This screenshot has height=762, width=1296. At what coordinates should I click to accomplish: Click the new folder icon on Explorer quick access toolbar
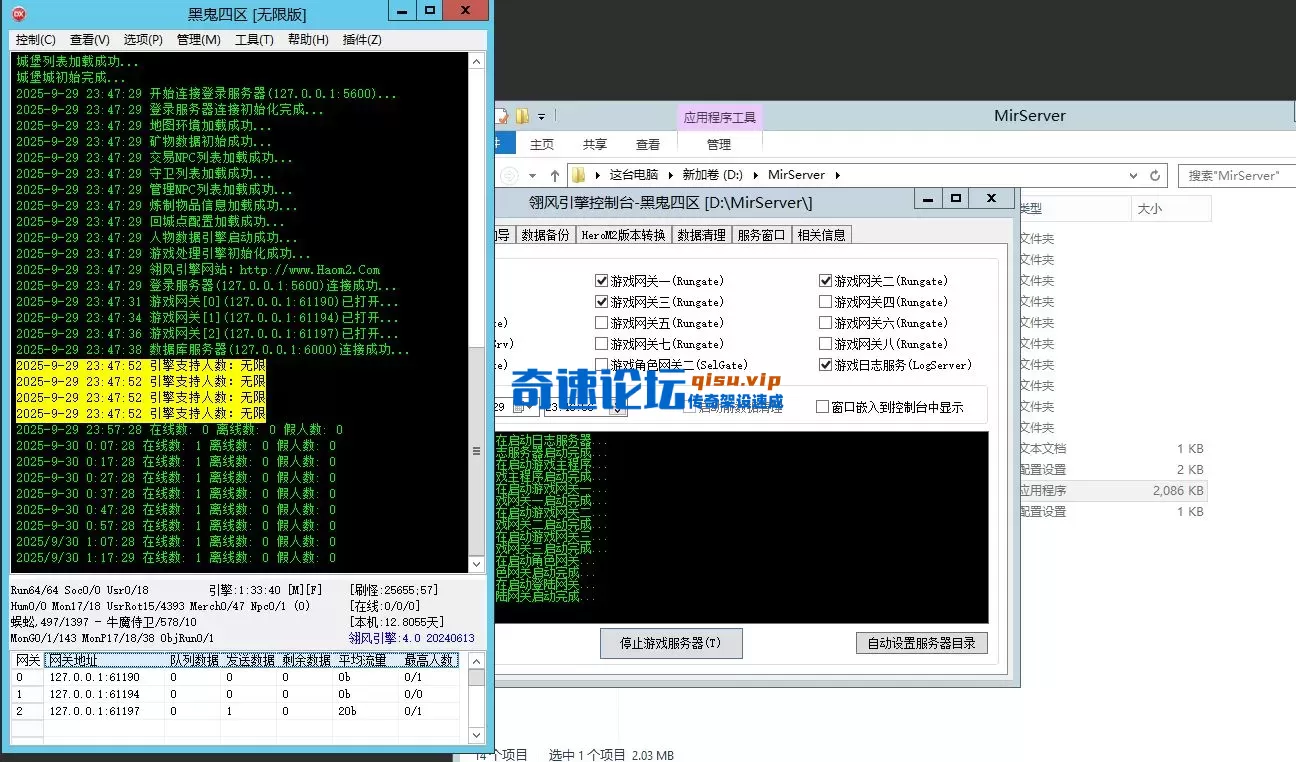(522, 116)
